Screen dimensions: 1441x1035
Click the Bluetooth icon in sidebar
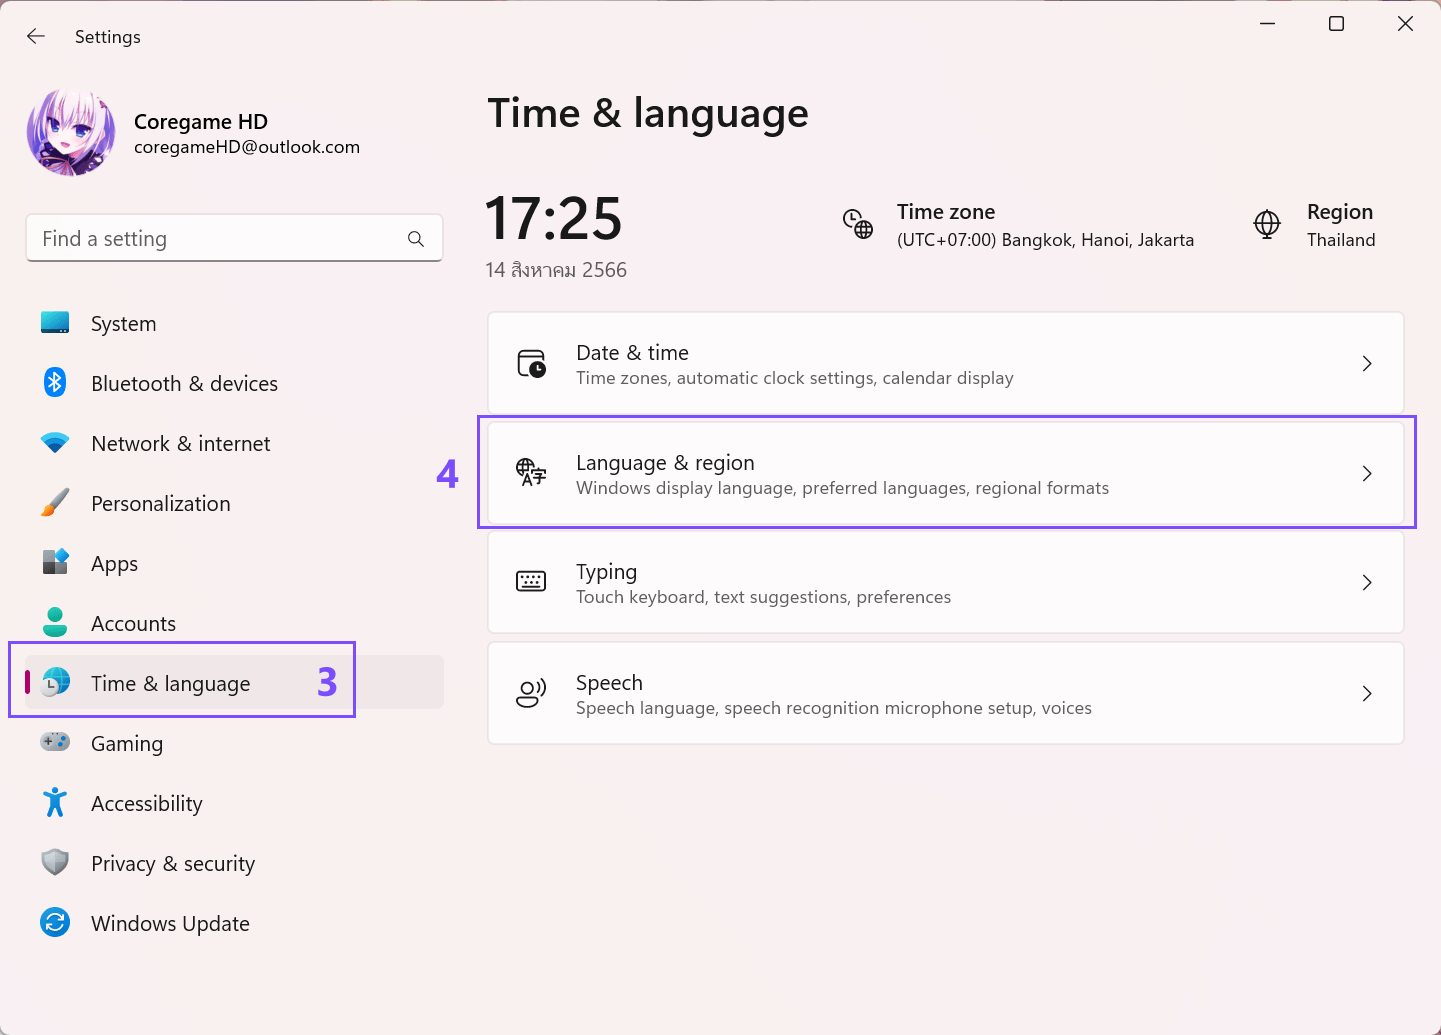click(x=55, y=382)
